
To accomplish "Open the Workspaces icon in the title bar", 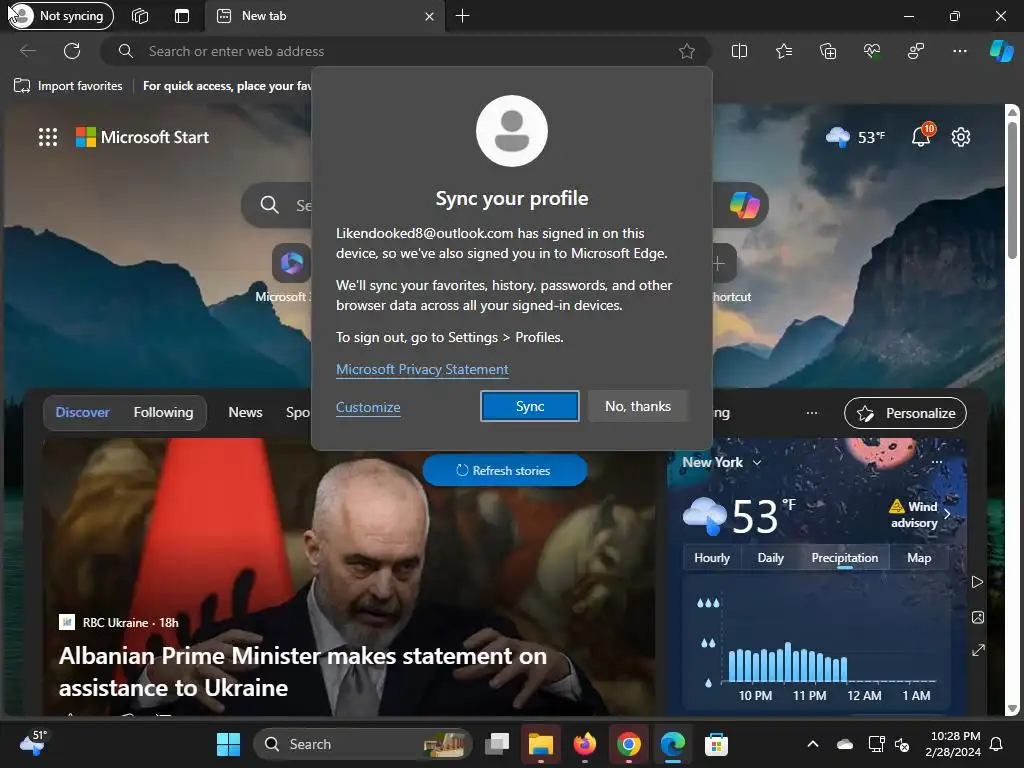I will 140,16.
